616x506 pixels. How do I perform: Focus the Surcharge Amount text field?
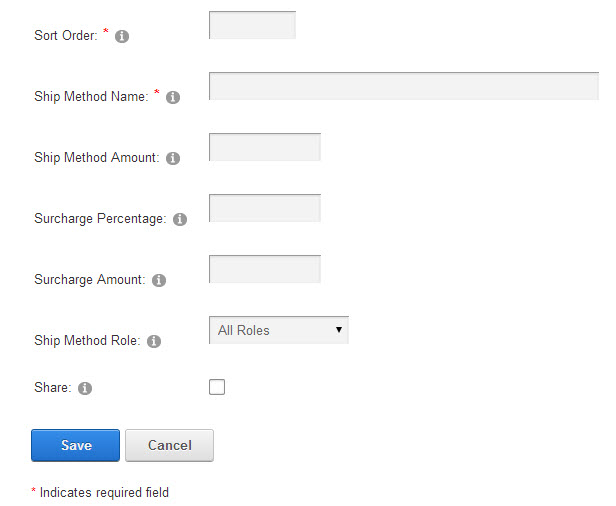[265, 269]
